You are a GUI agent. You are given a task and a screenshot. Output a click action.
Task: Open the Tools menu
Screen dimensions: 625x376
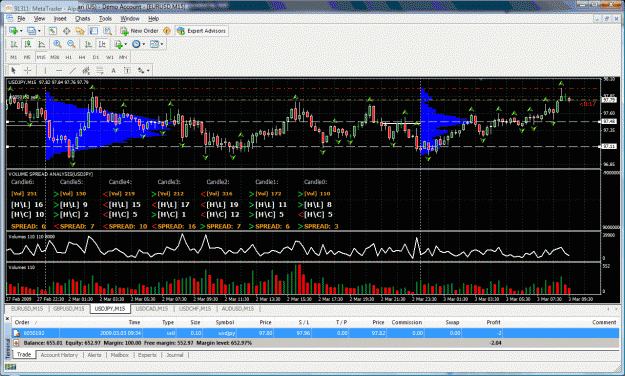[x=105, y=18]
